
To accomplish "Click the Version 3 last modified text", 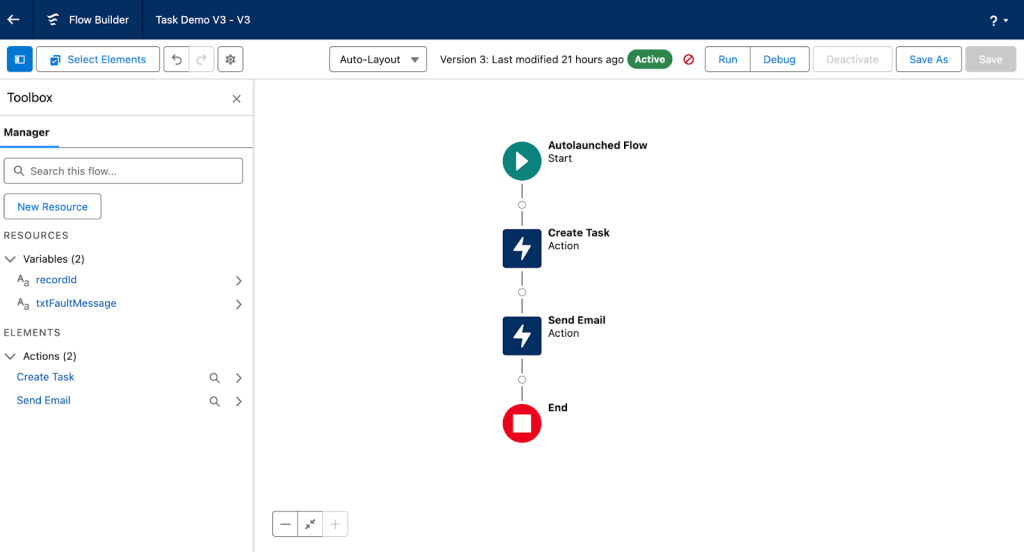I will click(x=532, y=59).
